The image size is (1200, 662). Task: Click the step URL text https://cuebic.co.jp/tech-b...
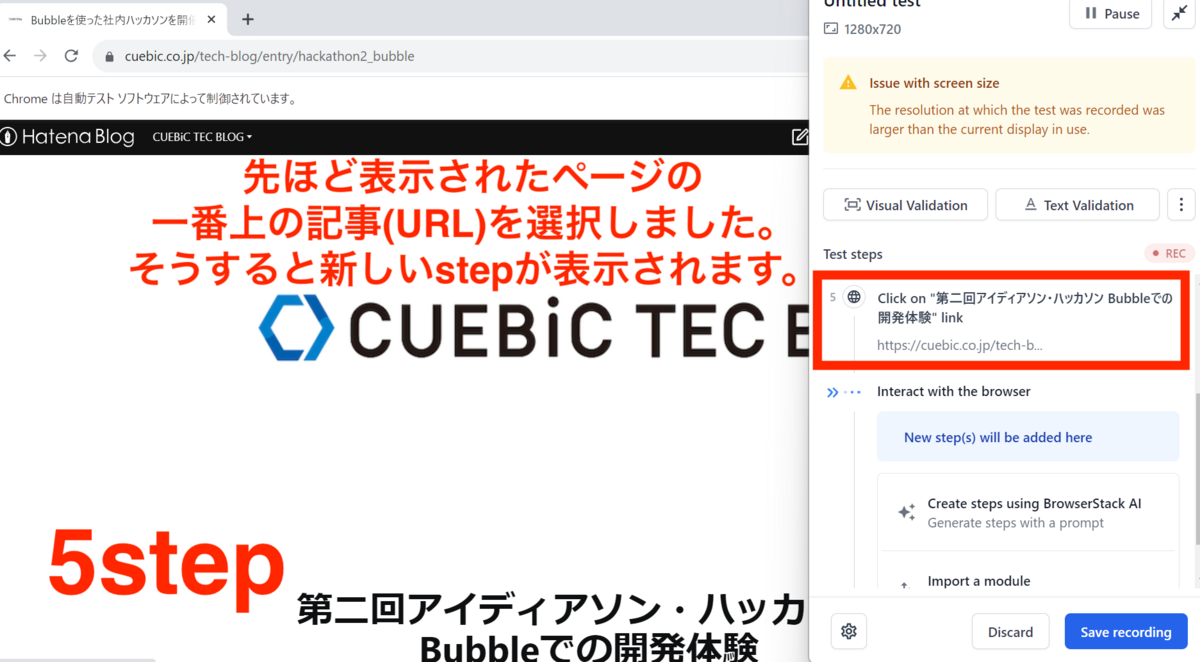click(x=959, y=345)
